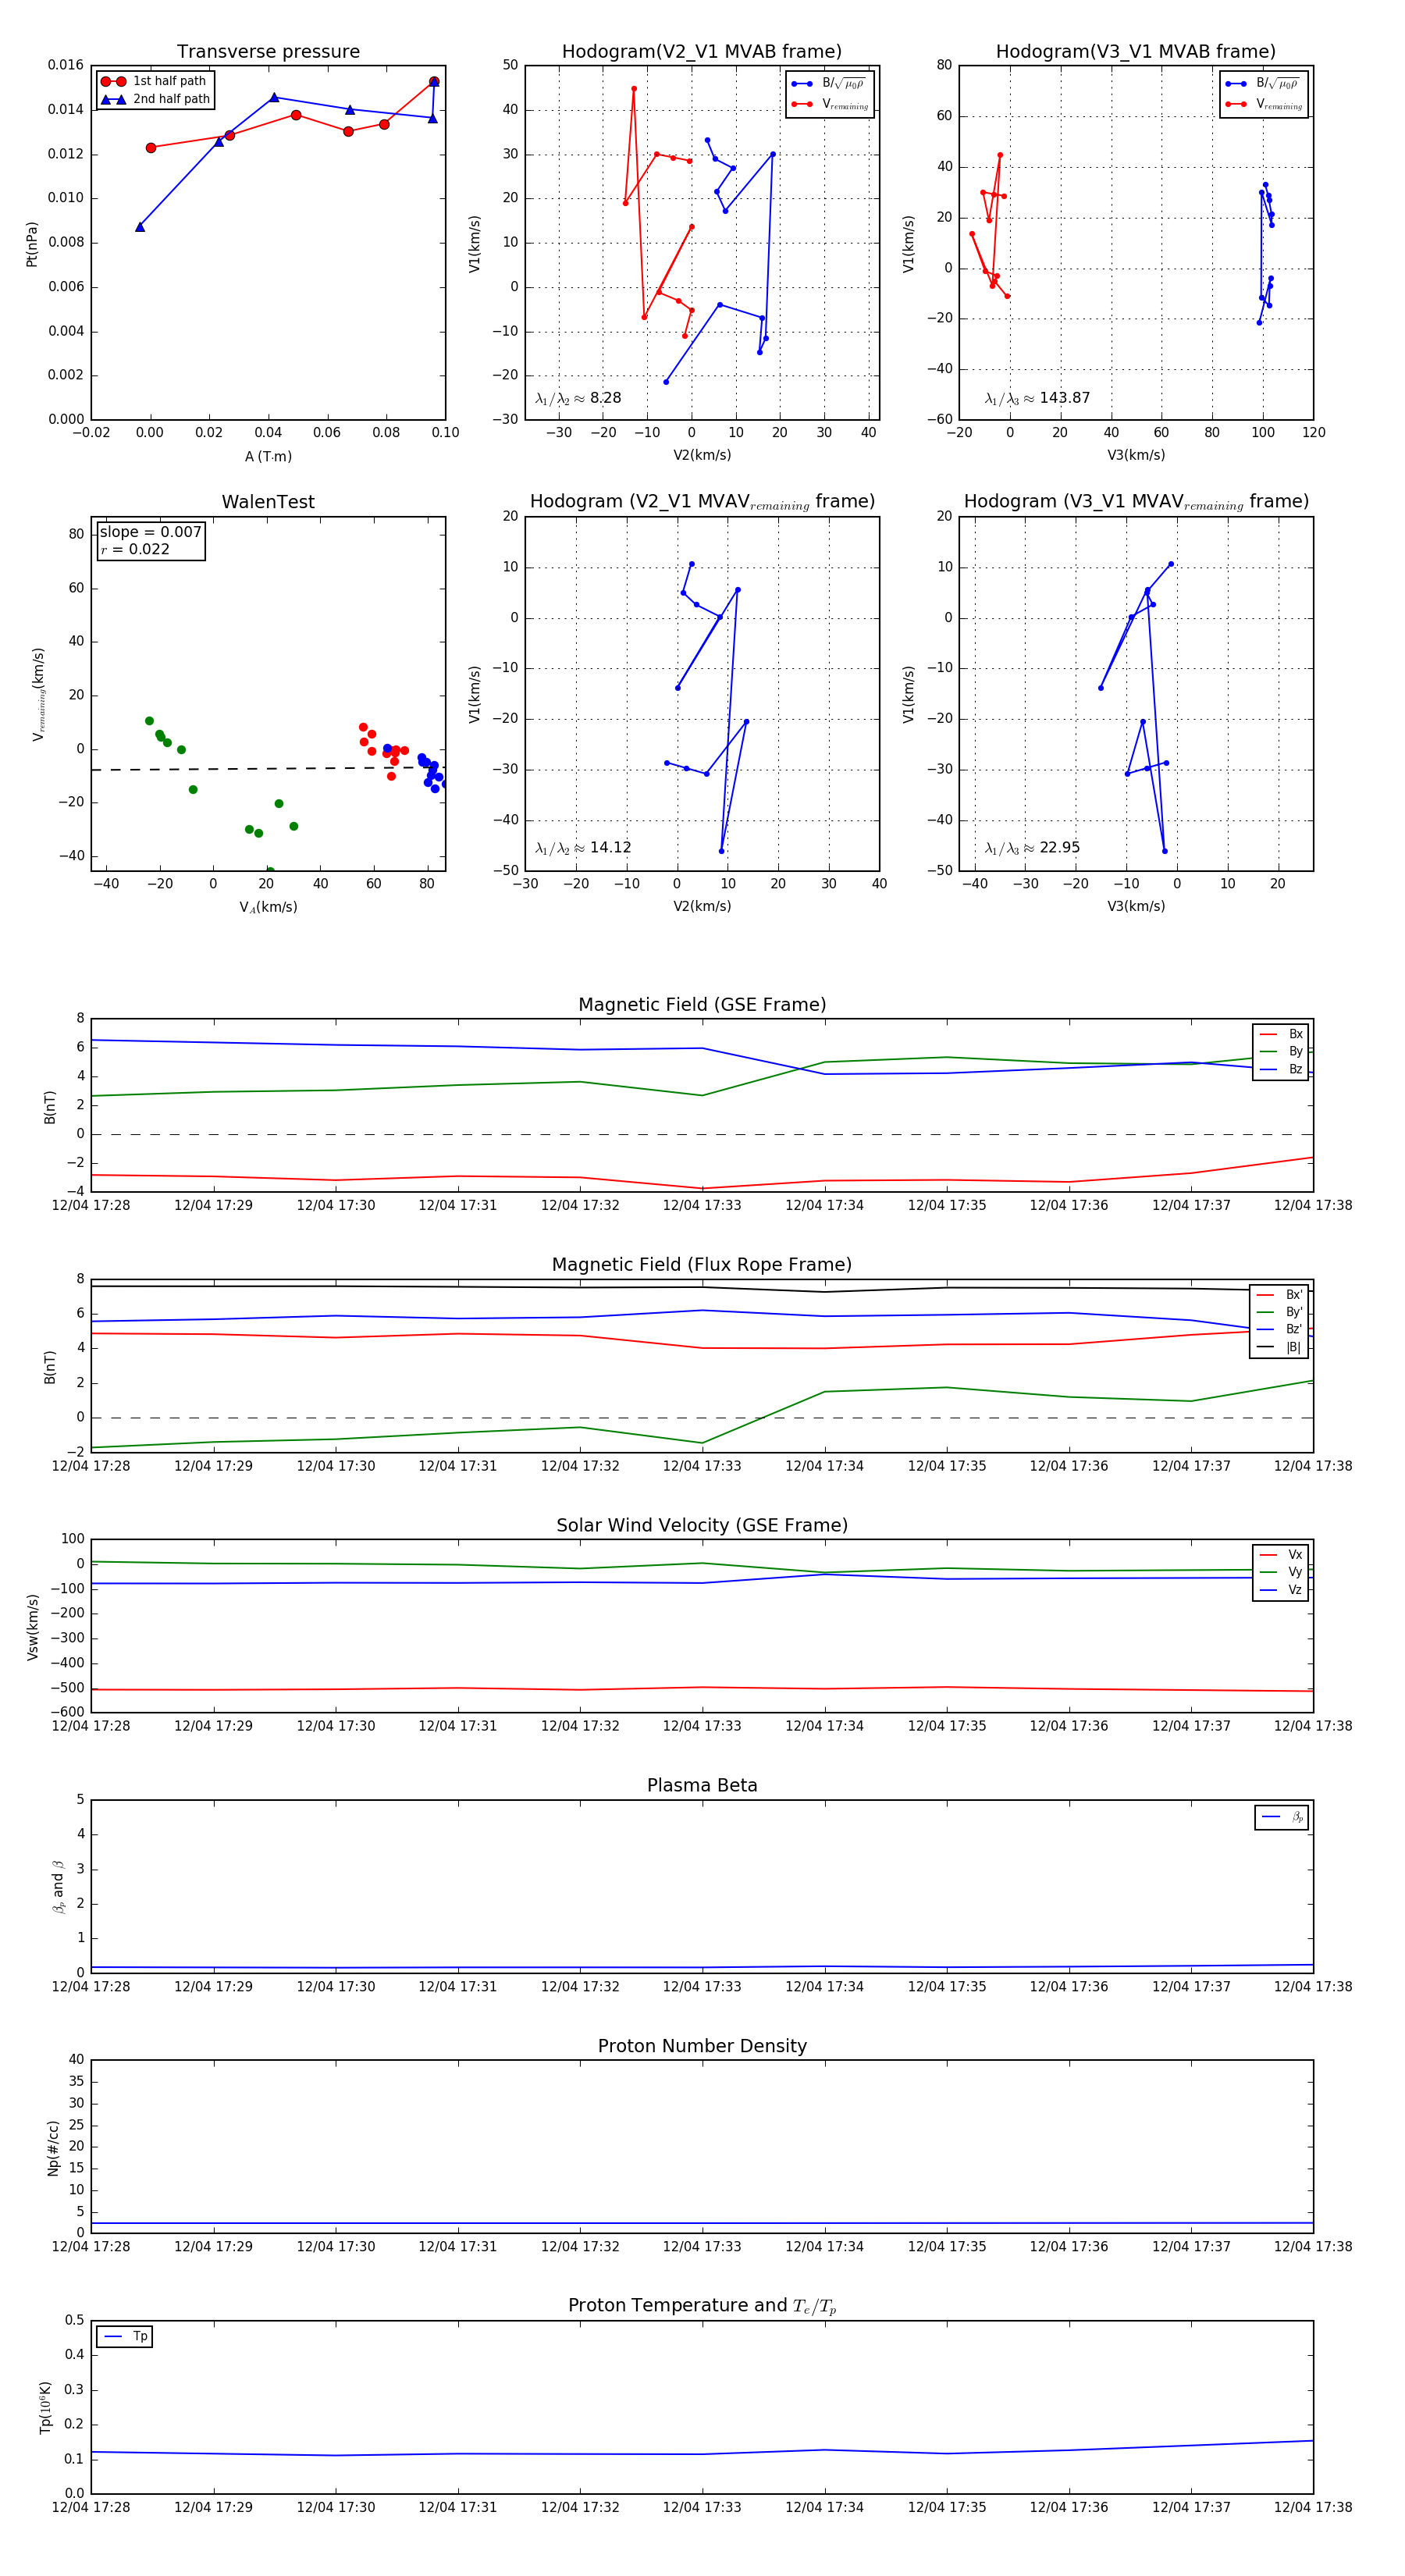The width and height of the screenshot is (1405, 2576).
Task: Click the "Np(#/cc)" y-axis label
Action: tap(53, 2148)
